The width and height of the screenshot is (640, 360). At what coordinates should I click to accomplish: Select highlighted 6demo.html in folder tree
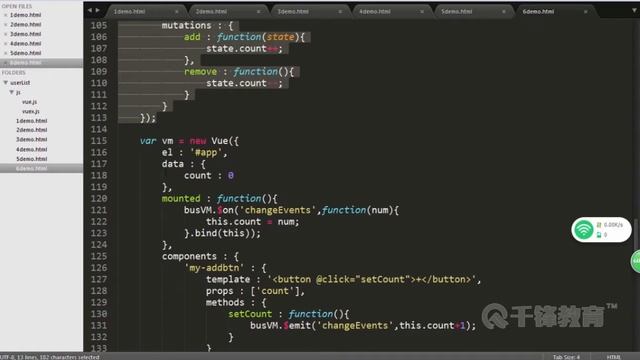pyautogui.click(x=31, y=169)
